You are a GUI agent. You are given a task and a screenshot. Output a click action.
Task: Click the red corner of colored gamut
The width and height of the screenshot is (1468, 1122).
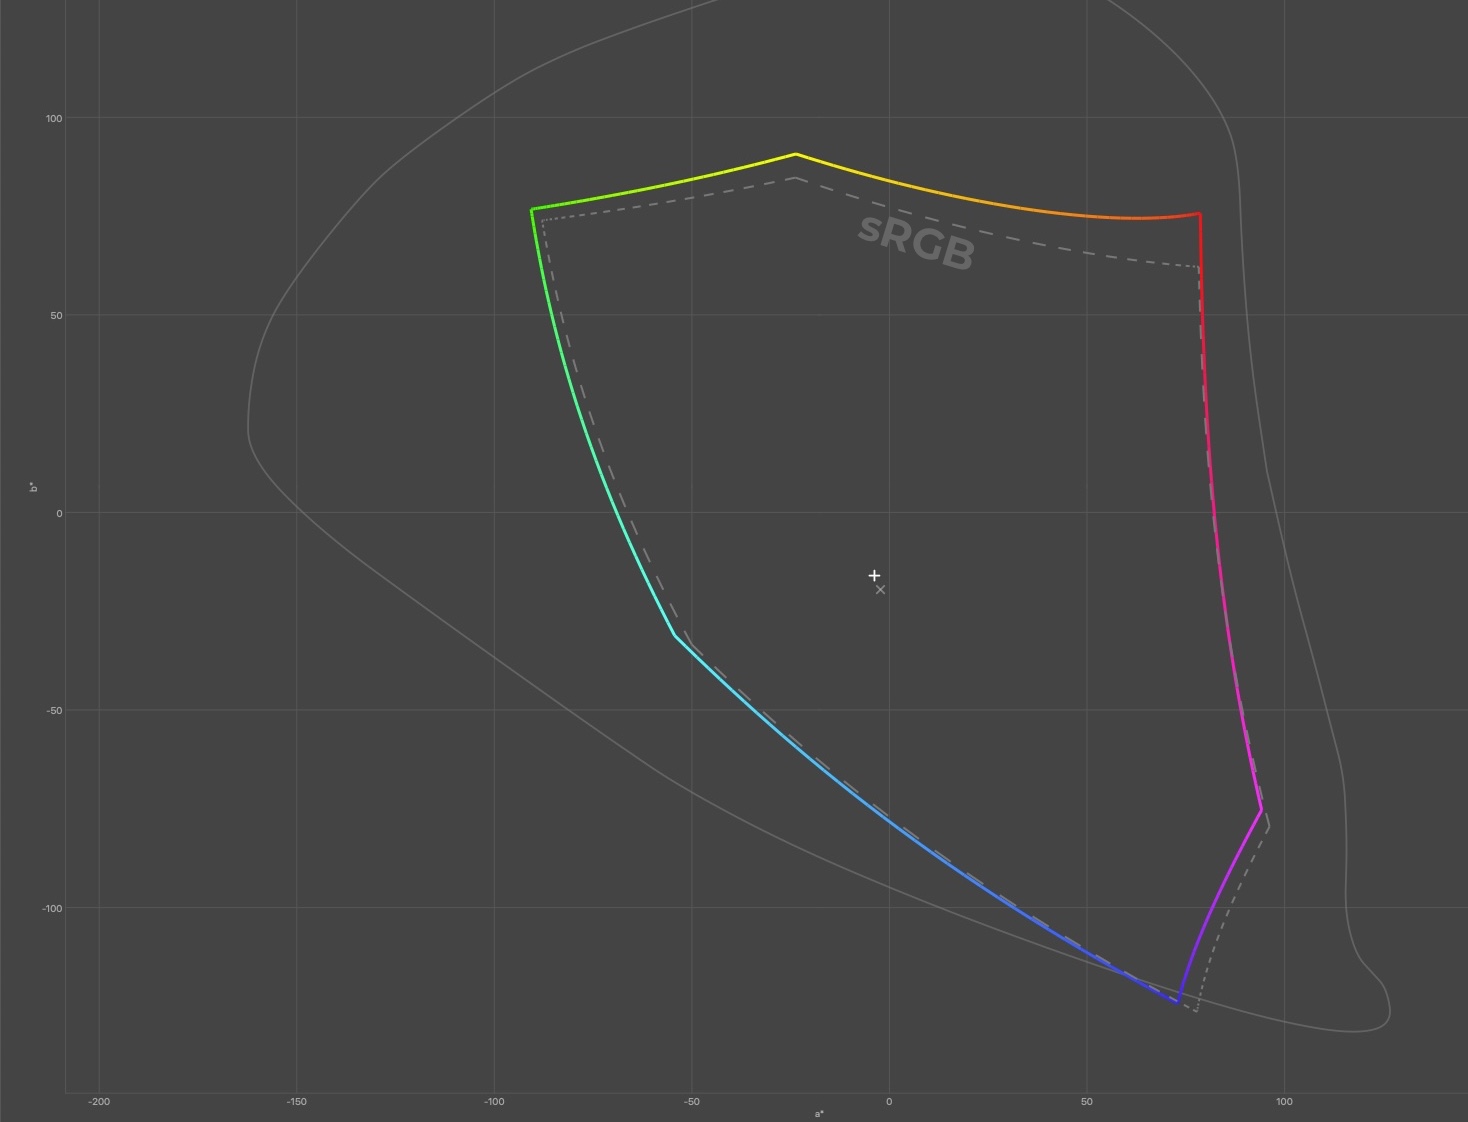1199,213
